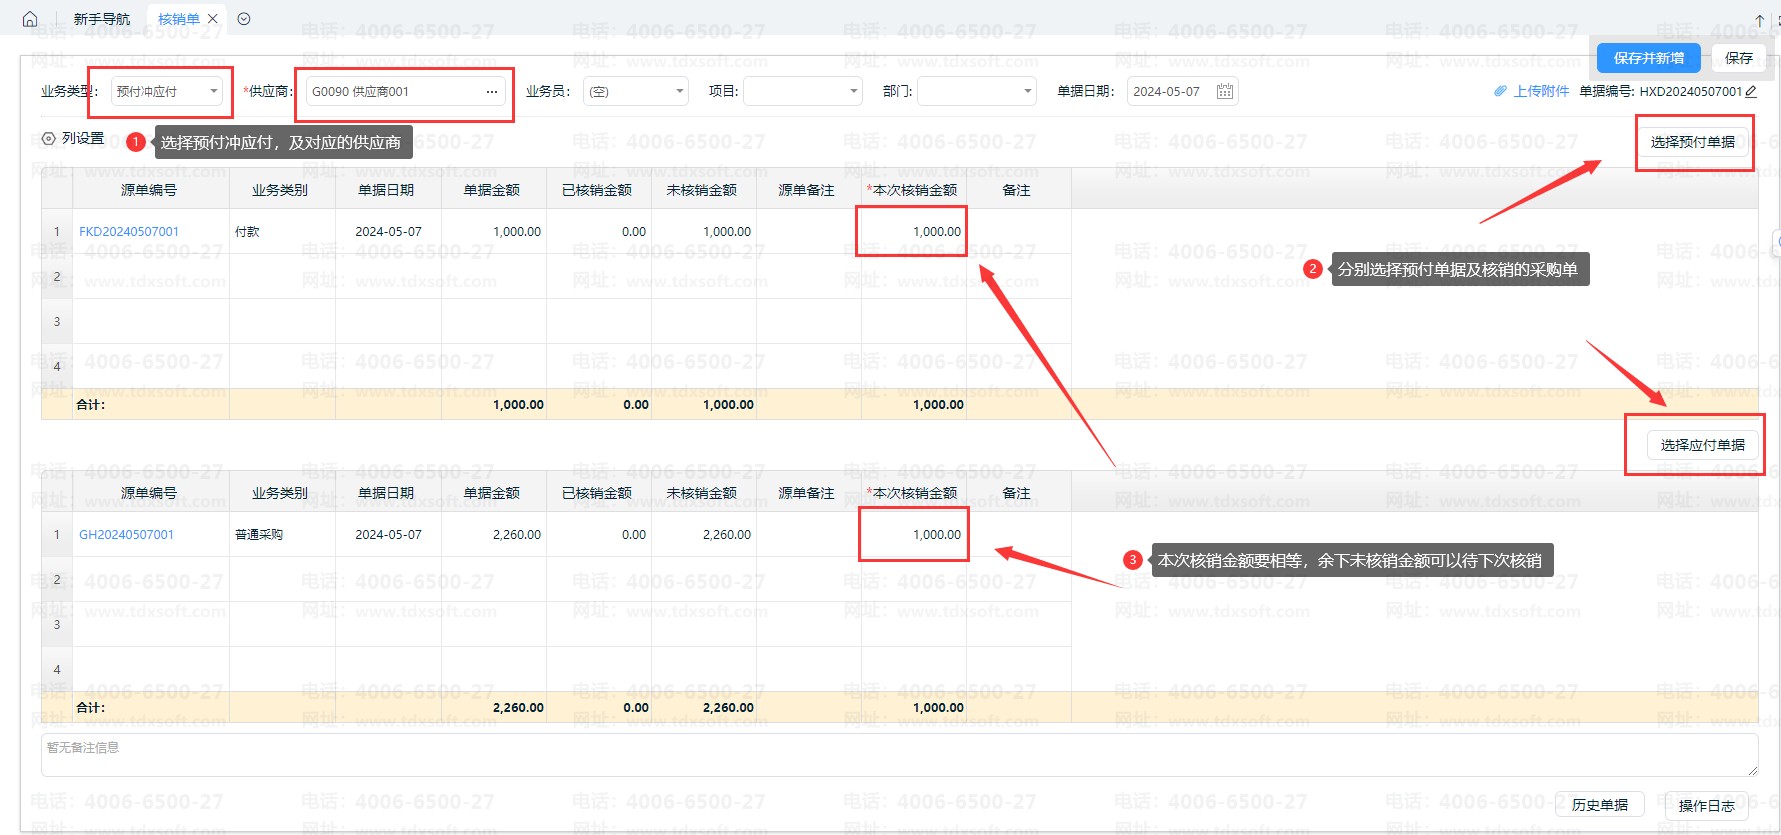Screen dimensions: 1781x835
Task: Click the remarks text area at bottom
Action: (x=898, y=755)
